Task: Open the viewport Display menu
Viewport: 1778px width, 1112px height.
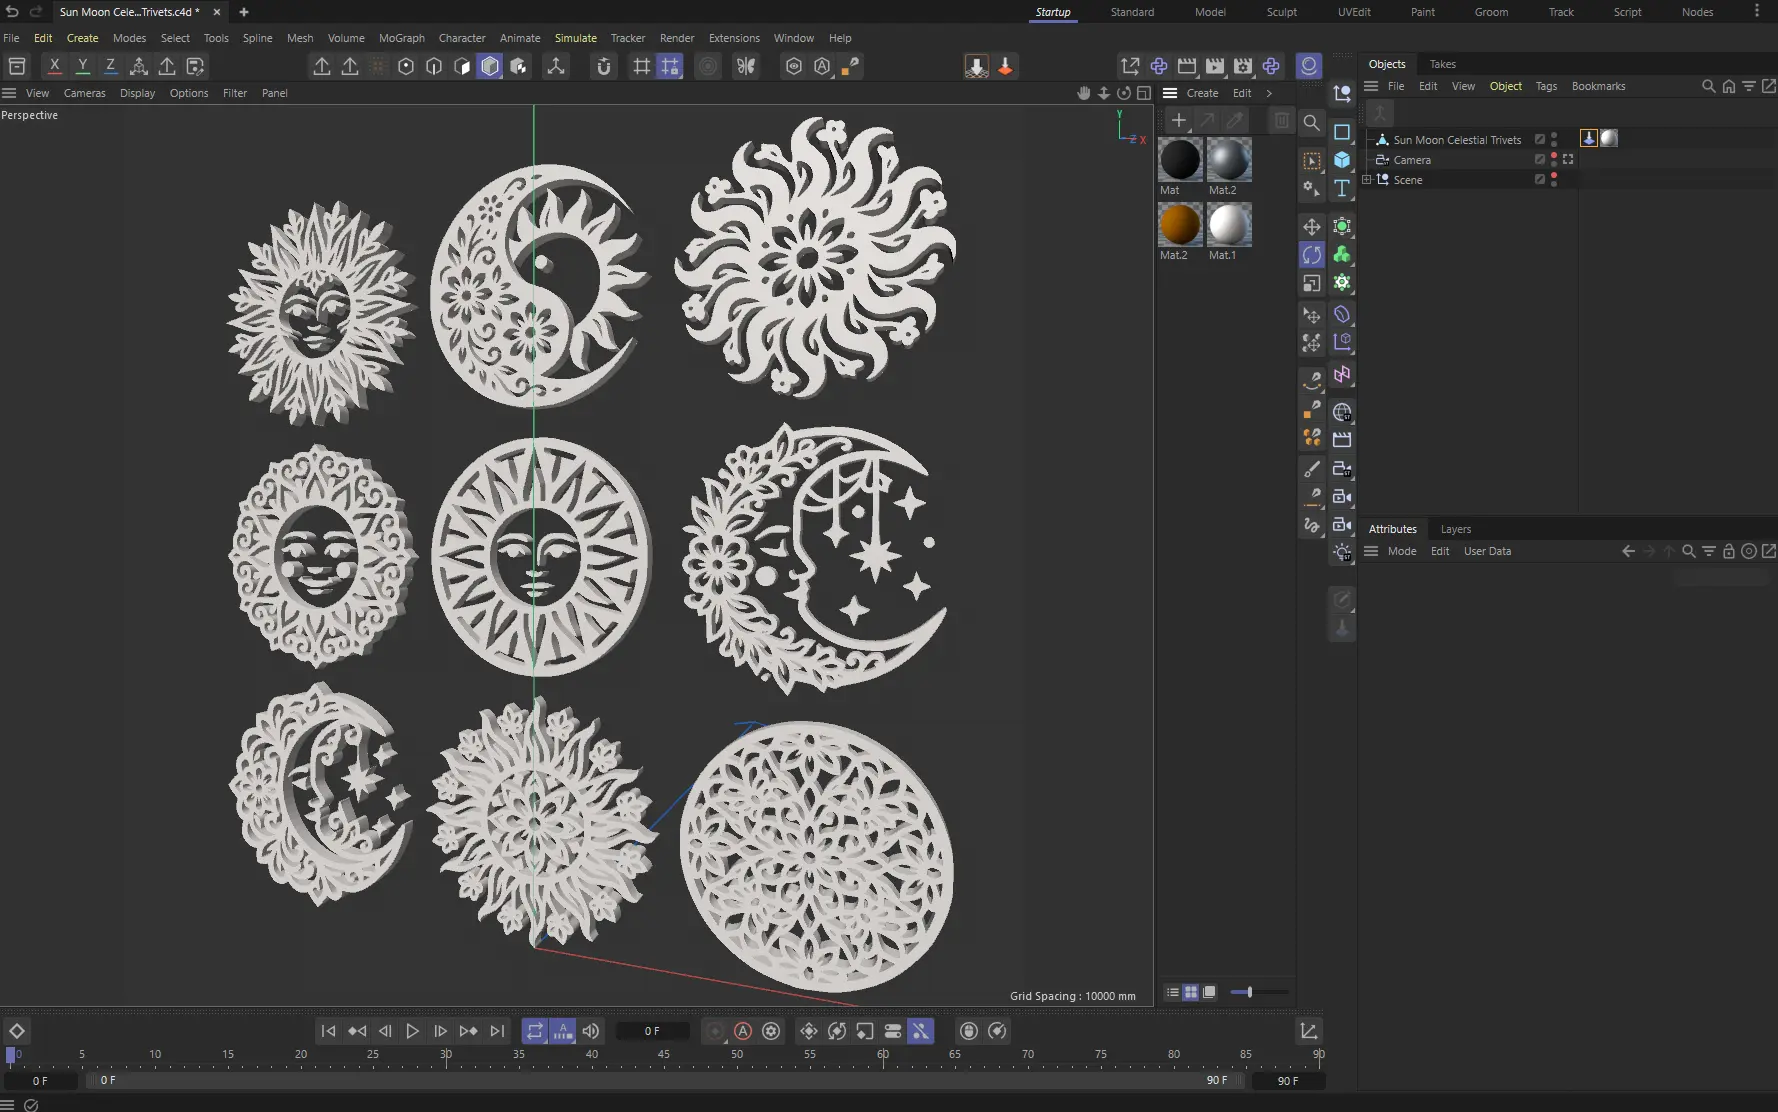Action: pyautogui.click(x=137, y=93)
